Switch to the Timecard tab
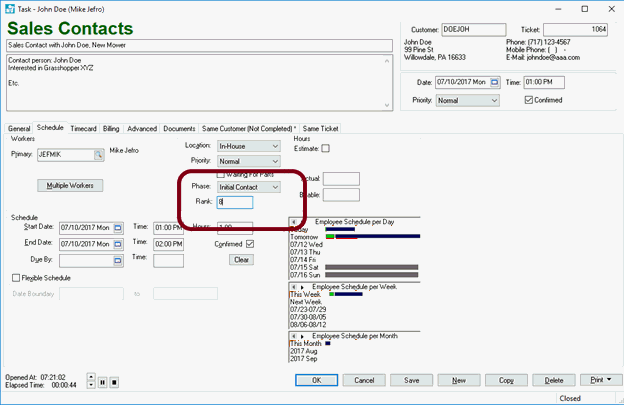The height and width of the screenshot is (405, 624). point(84,129)
